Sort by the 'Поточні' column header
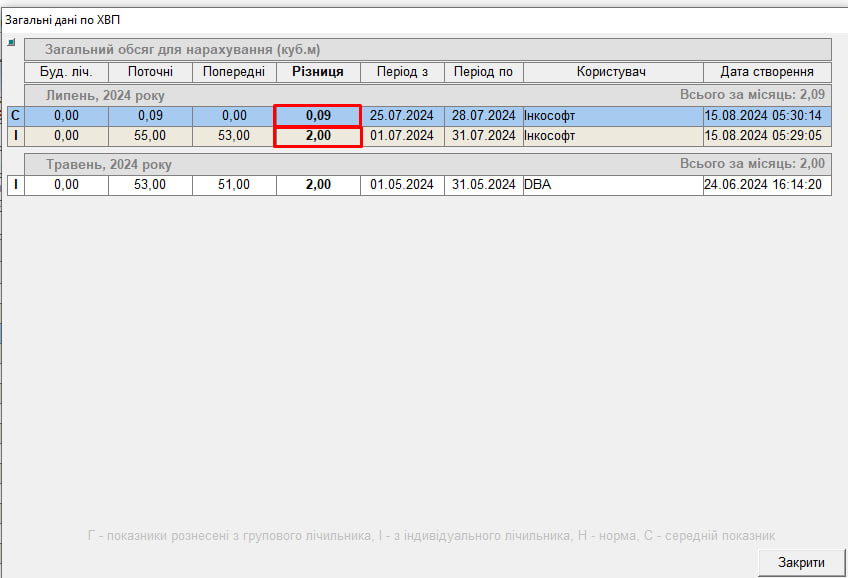This screenshot has width=848, height=578. tap(150, 72)
